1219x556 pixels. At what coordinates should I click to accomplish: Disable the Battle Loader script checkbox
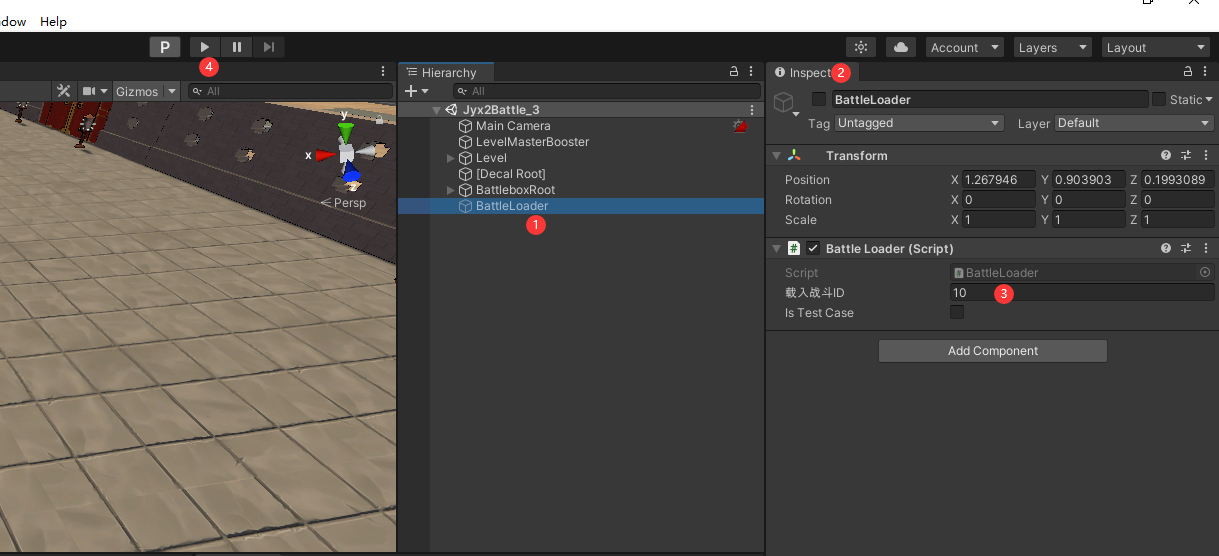coord(813,248)
